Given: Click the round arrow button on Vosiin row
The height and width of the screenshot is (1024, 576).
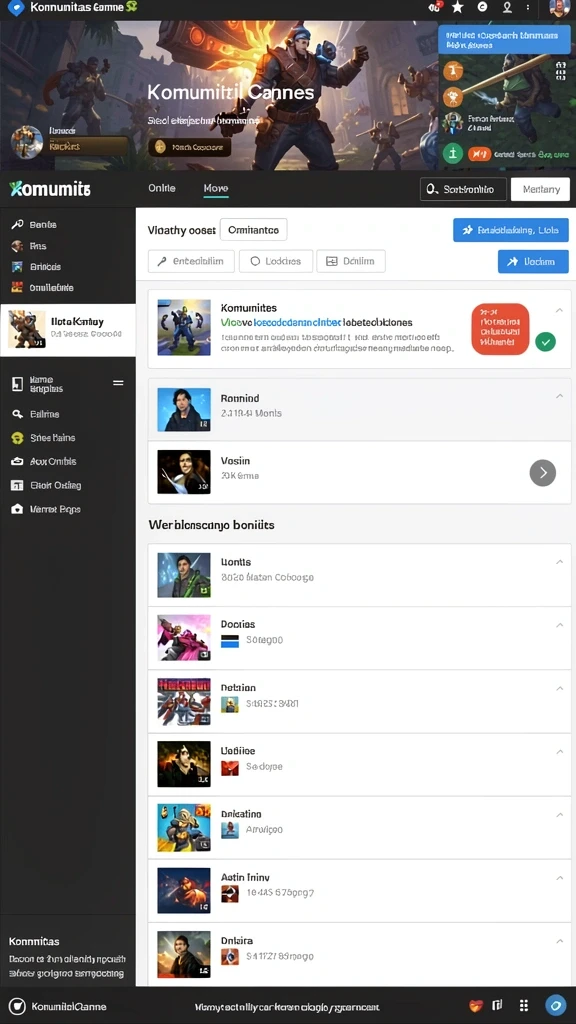Looking at the screenshot, I should pyautogui.click(x=543, y=473).
